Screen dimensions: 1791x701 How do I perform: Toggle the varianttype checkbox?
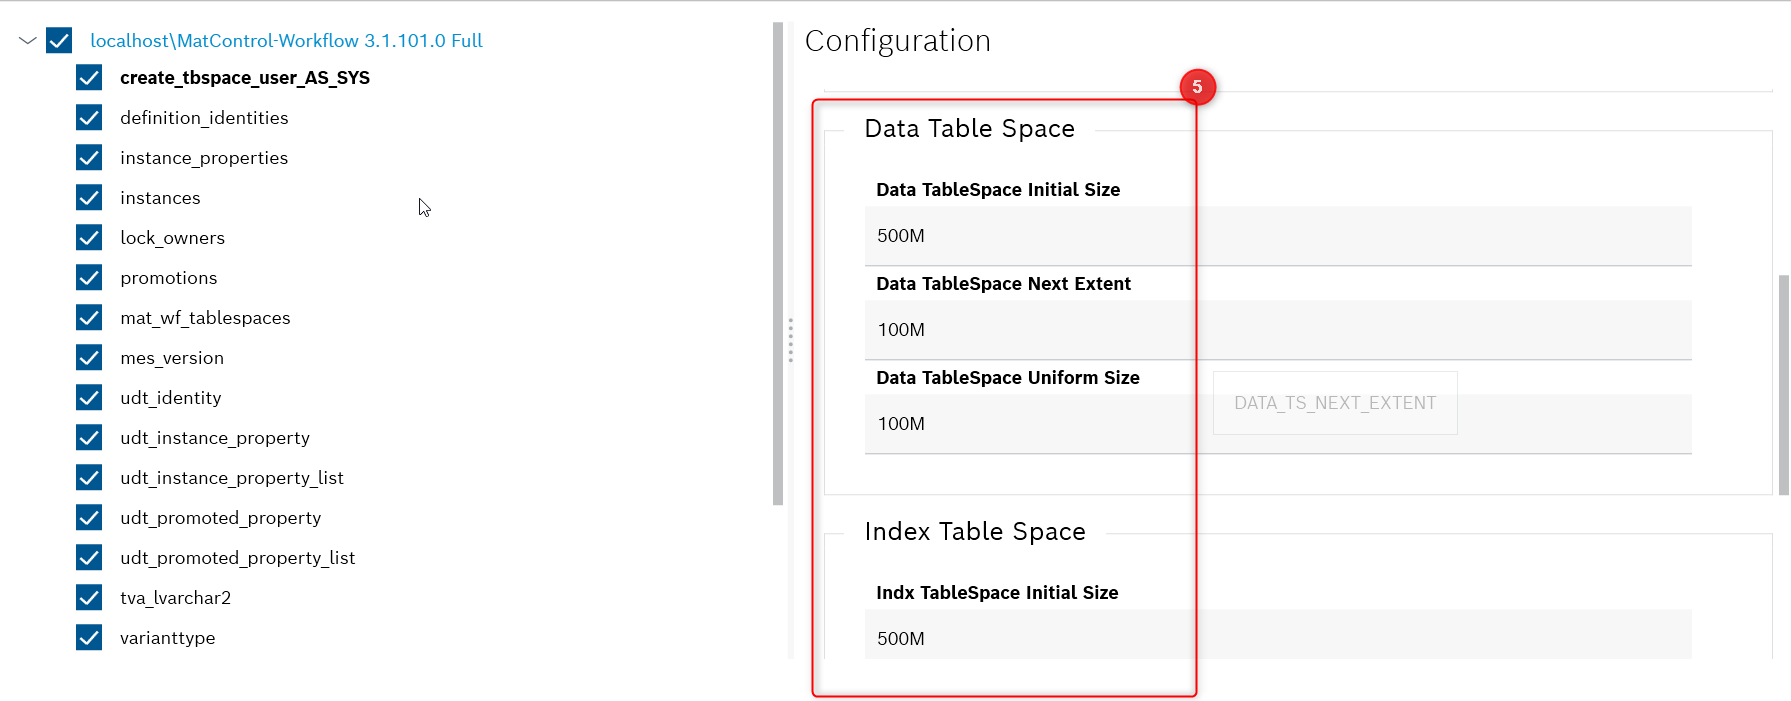pos(89,637)
